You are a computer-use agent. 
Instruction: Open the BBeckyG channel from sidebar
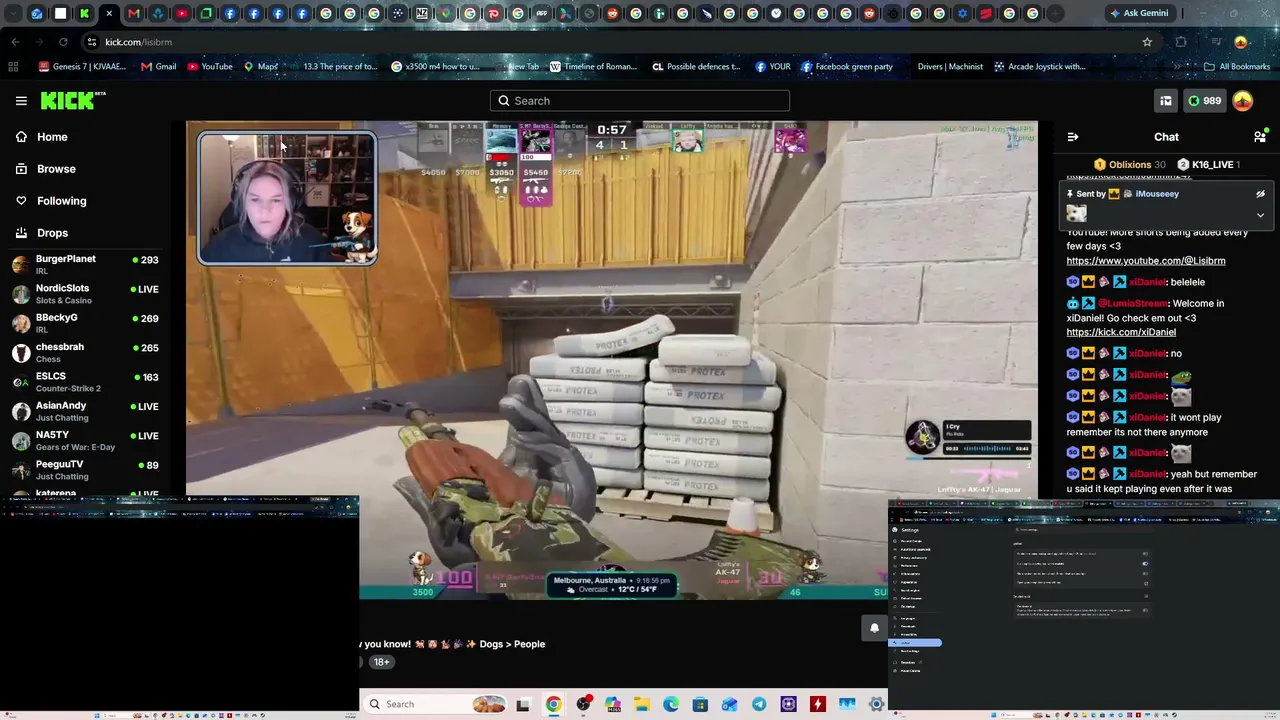coord(85,323)
